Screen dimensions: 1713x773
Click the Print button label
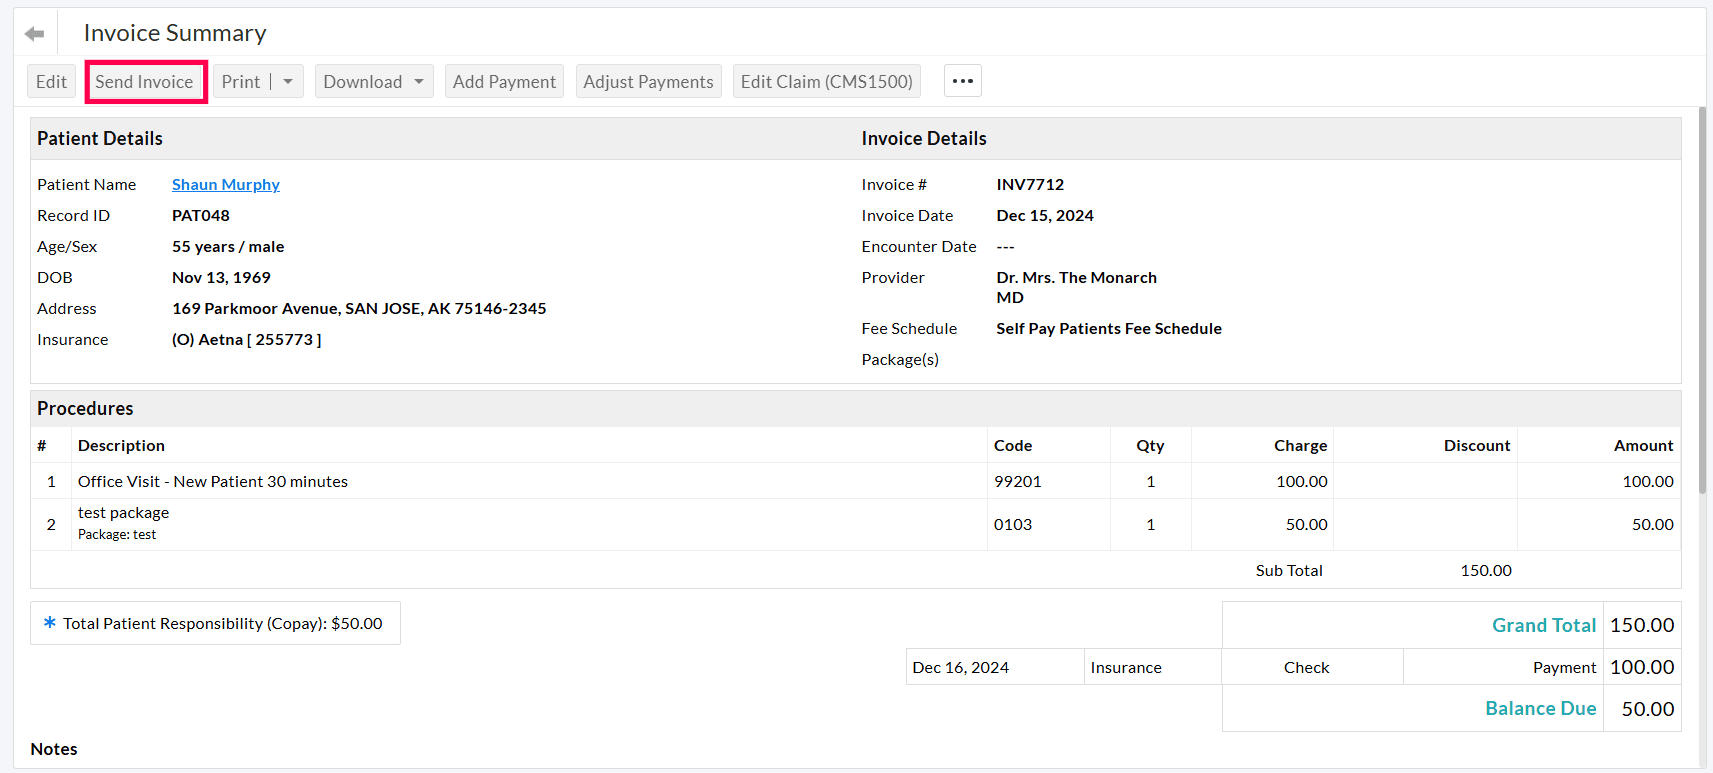click(240, 82)
